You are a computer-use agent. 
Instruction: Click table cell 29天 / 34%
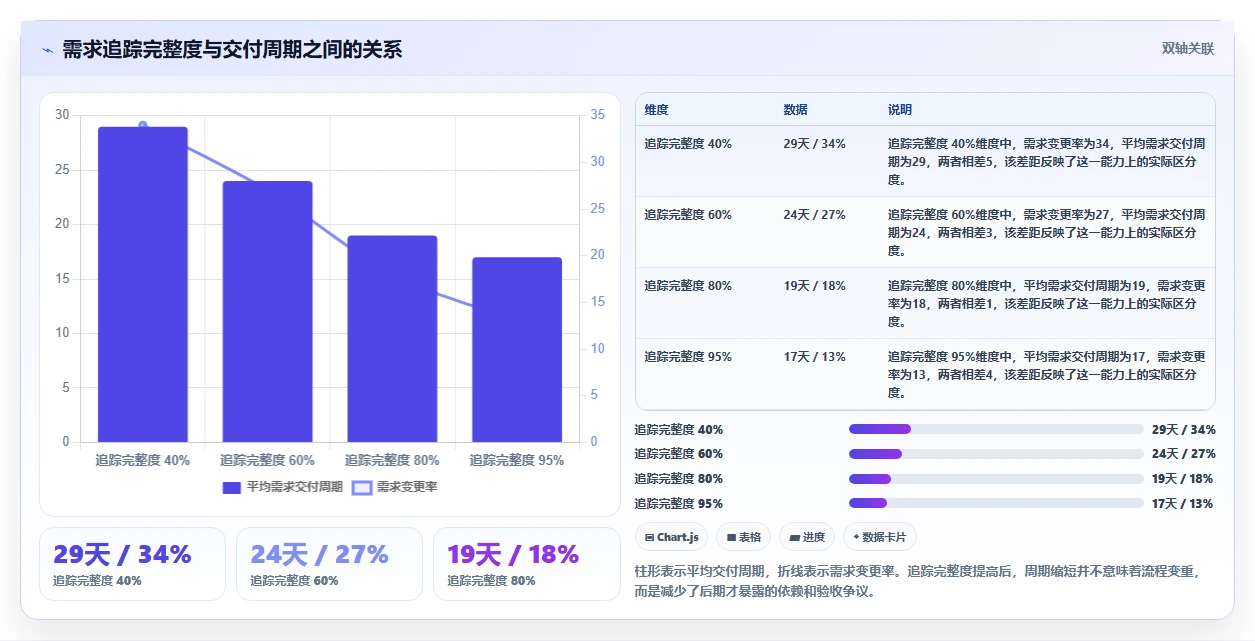(x=814, y=144)
